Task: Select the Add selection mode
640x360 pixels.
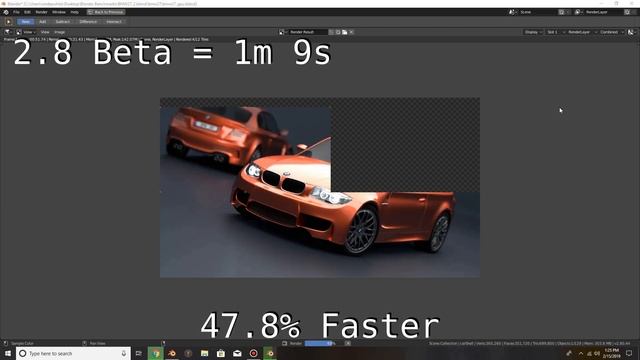Action: 42,22
